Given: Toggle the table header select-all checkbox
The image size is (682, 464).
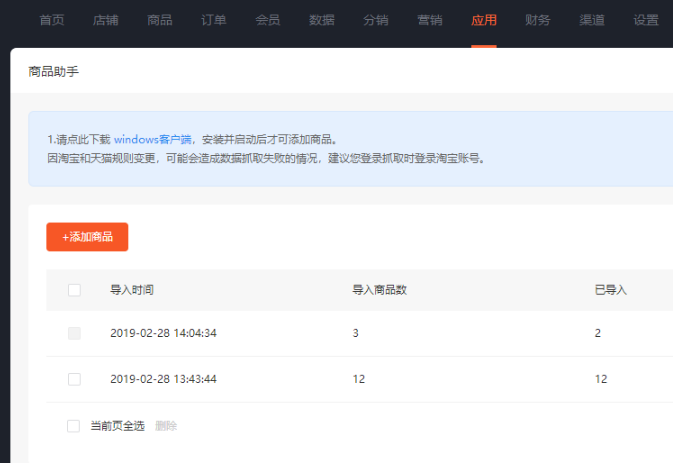Looking at the screenshot, I should point(74,290).
